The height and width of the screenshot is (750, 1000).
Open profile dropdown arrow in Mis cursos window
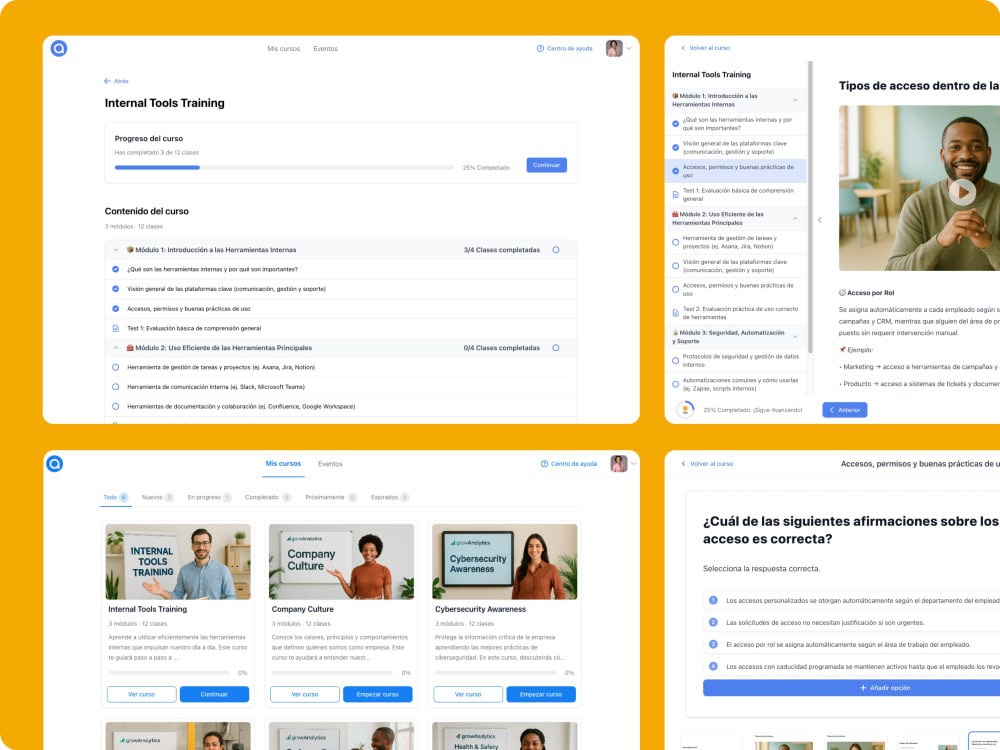[634, 464]
